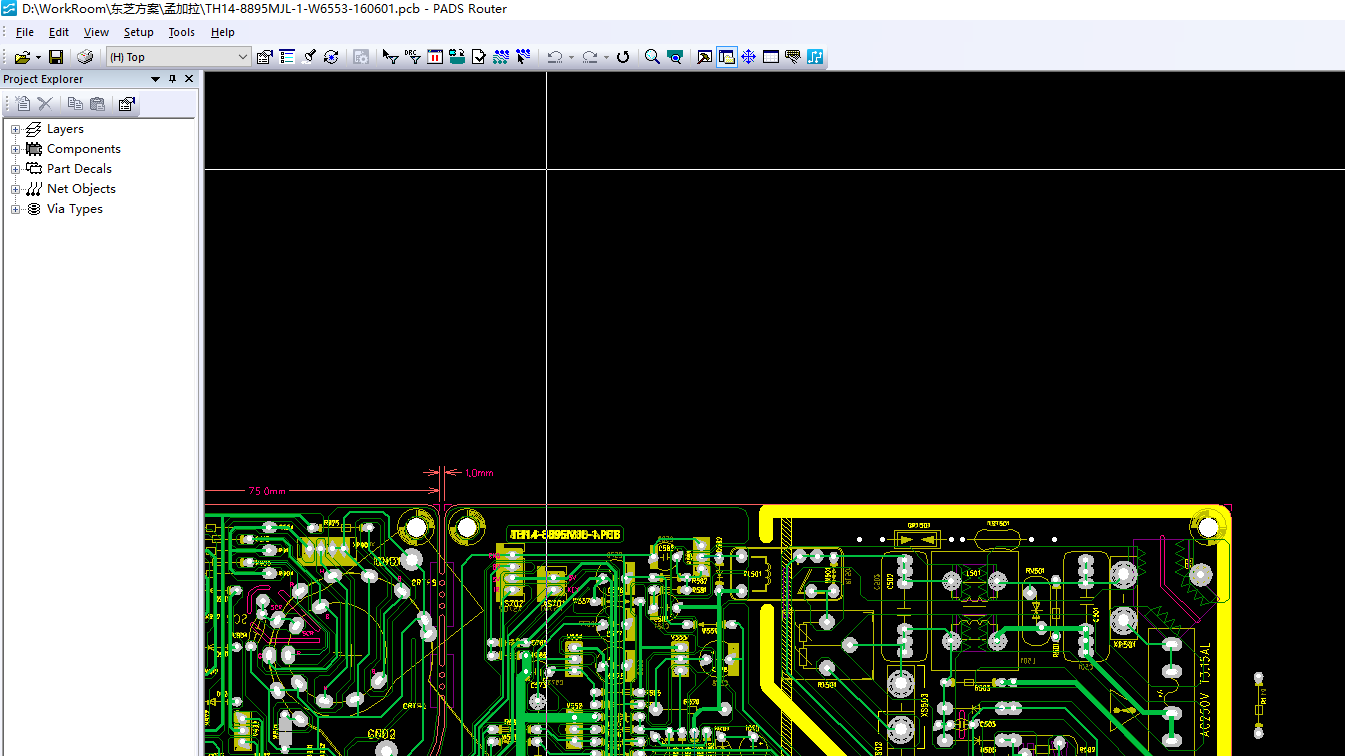Expand the Components tree node
1345x756 pixels.
(x=16, y=149)
